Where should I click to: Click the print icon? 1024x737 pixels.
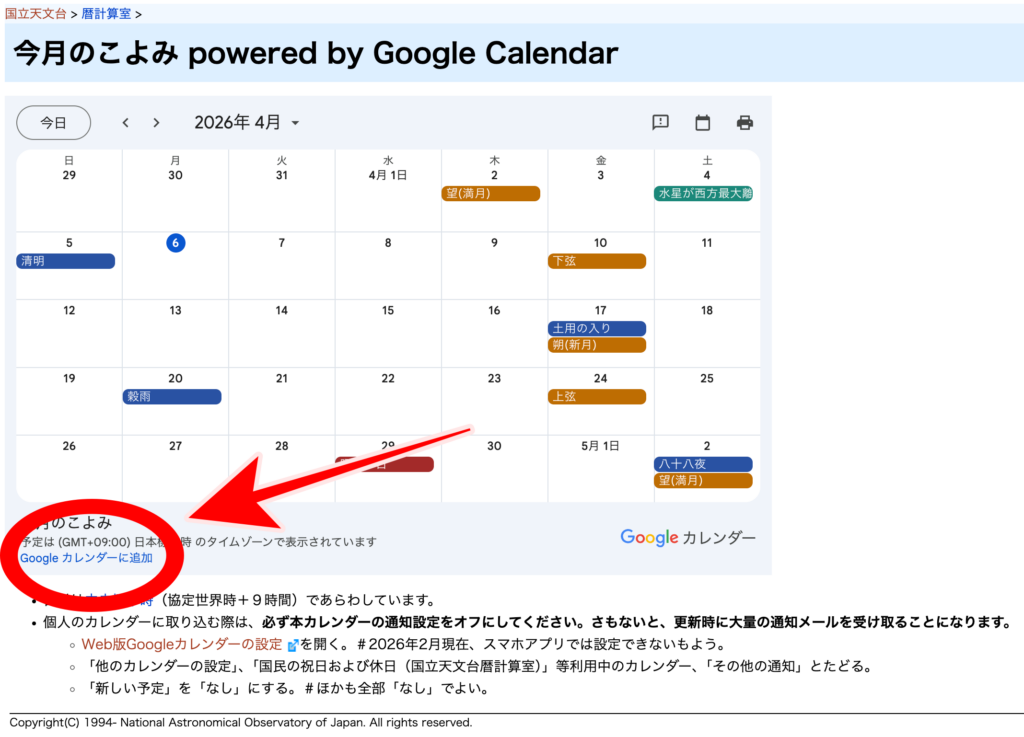tap(745, 123)
